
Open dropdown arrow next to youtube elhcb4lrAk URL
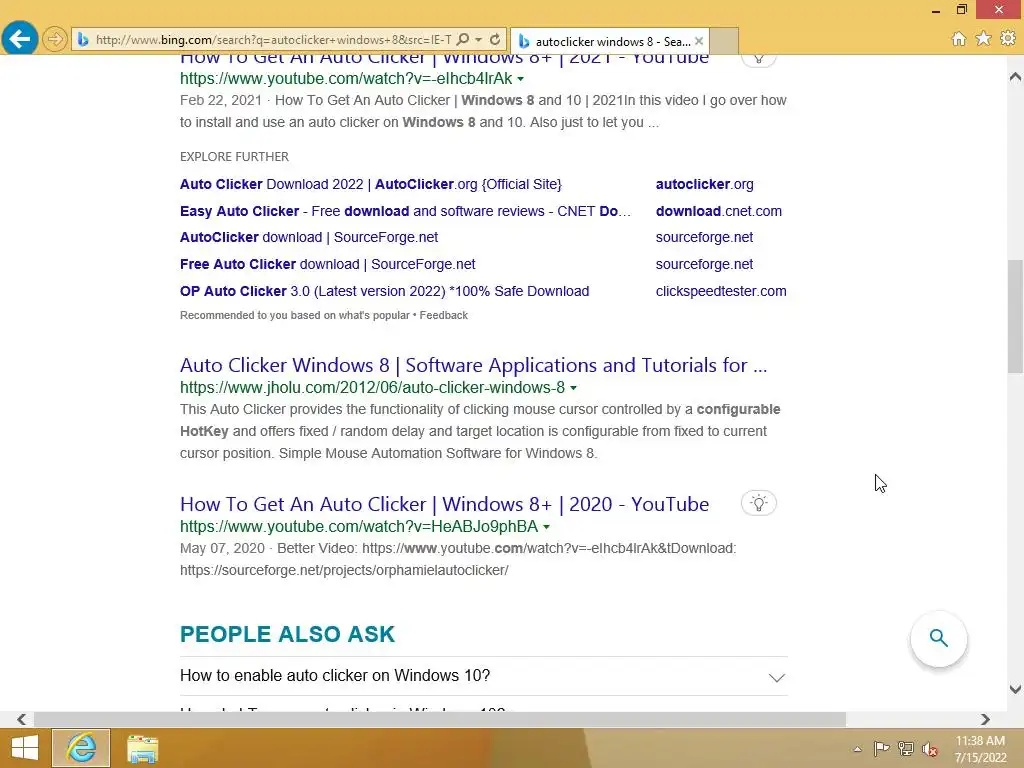point(520,79)
